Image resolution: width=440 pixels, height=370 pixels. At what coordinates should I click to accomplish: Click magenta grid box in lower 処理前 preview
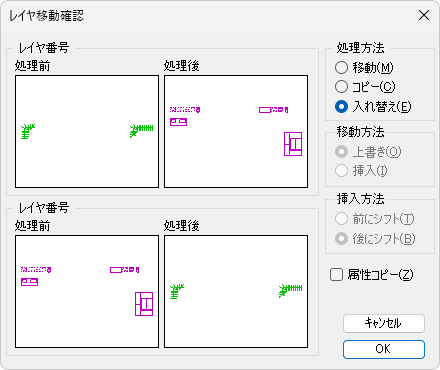point(144,304)
